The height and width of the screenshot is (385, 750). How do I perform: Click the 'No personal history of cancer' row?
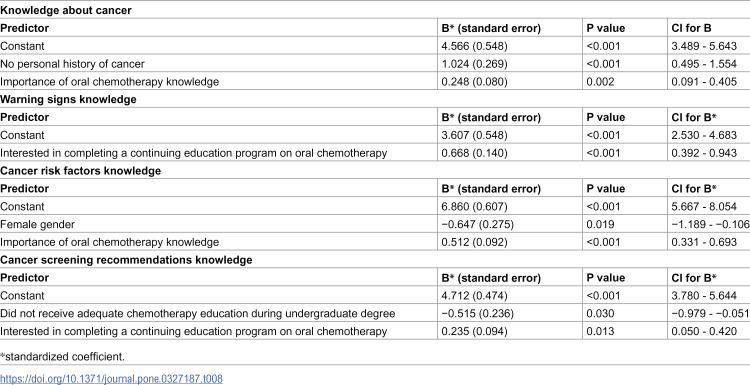tap(375, 64)
